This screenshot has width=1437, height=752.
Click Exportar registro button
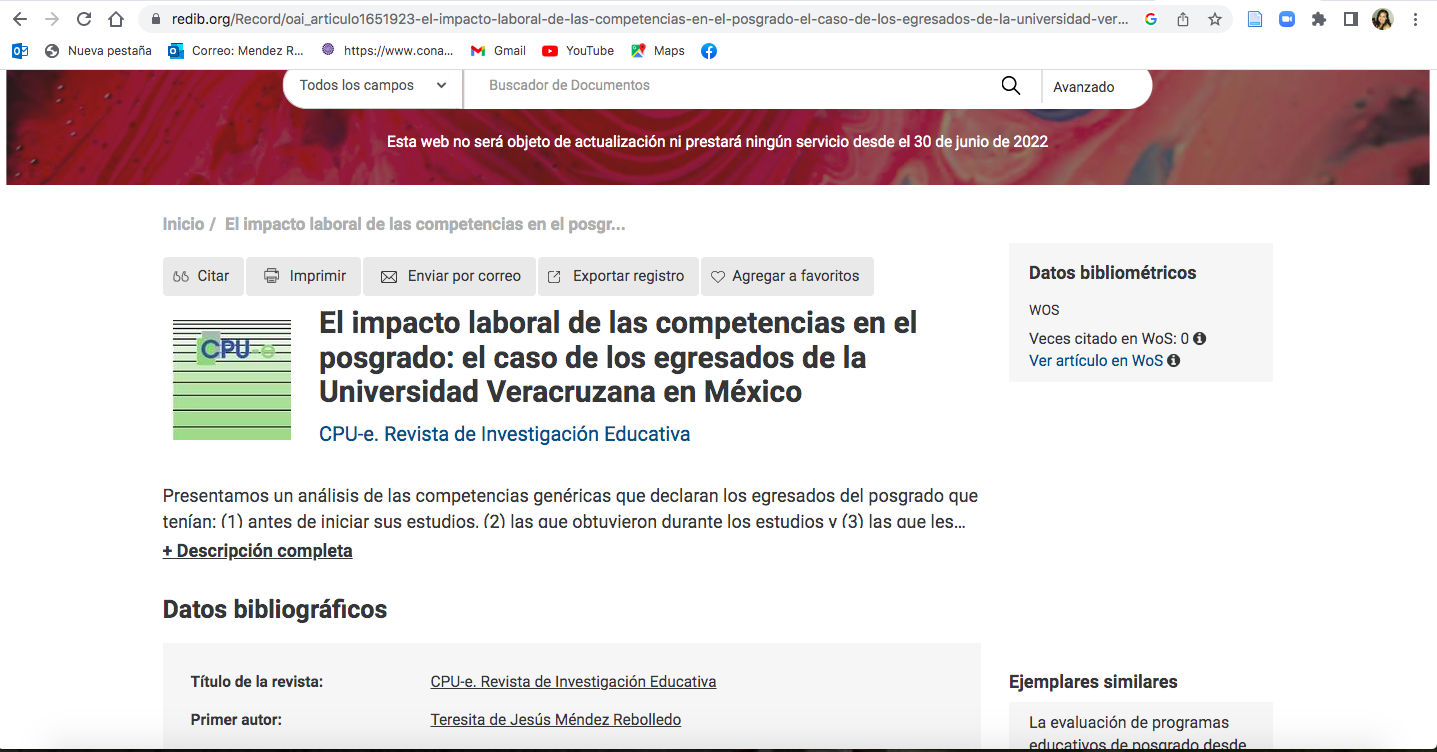pos(618,277)
